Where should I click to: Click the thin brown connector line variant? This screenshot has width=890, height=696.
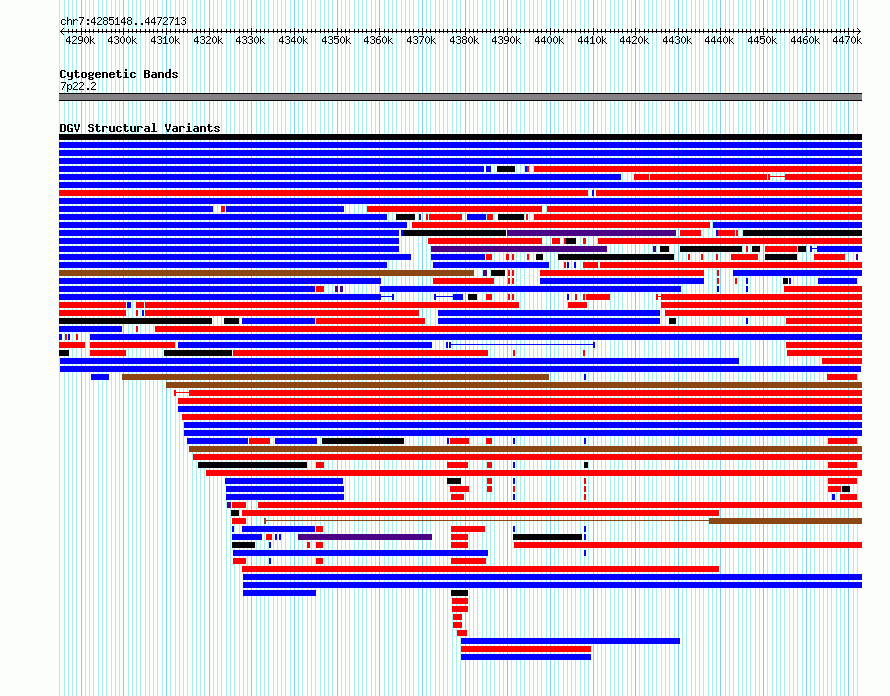(x=487, y=521)
